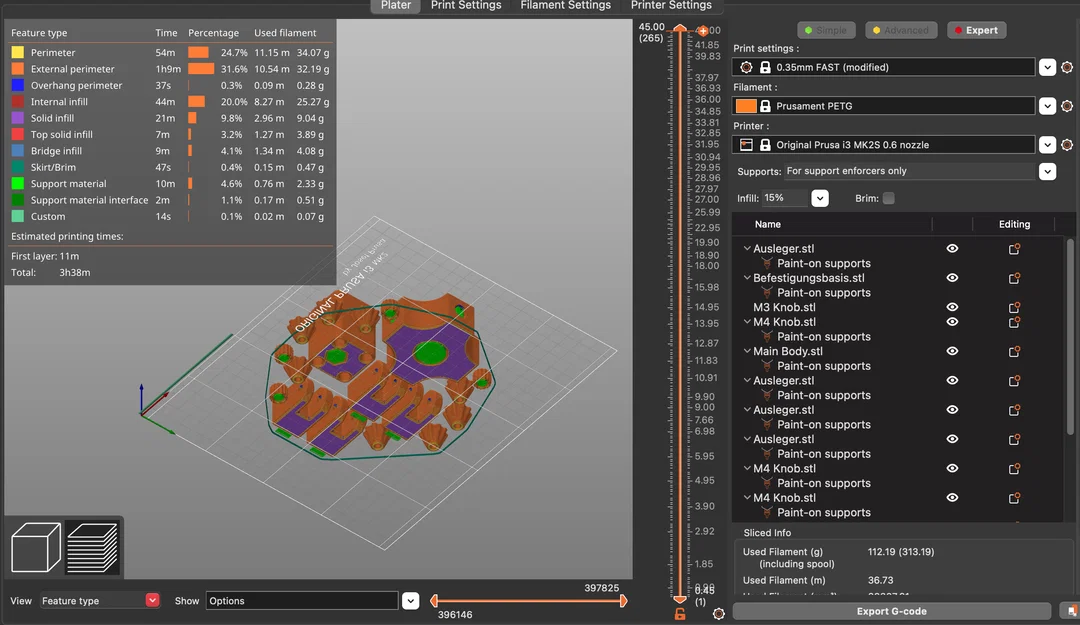Open filament settings gear beside Prusament PETG
The width and height of the screenshot is (1080, 625).
point(1067,106)
